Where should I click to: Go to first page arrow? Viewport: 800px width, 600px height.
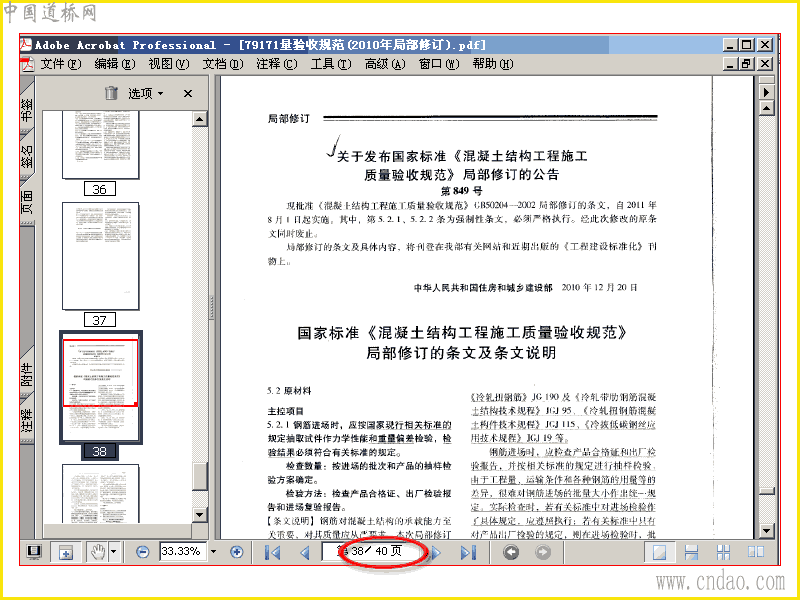[272, 553]
